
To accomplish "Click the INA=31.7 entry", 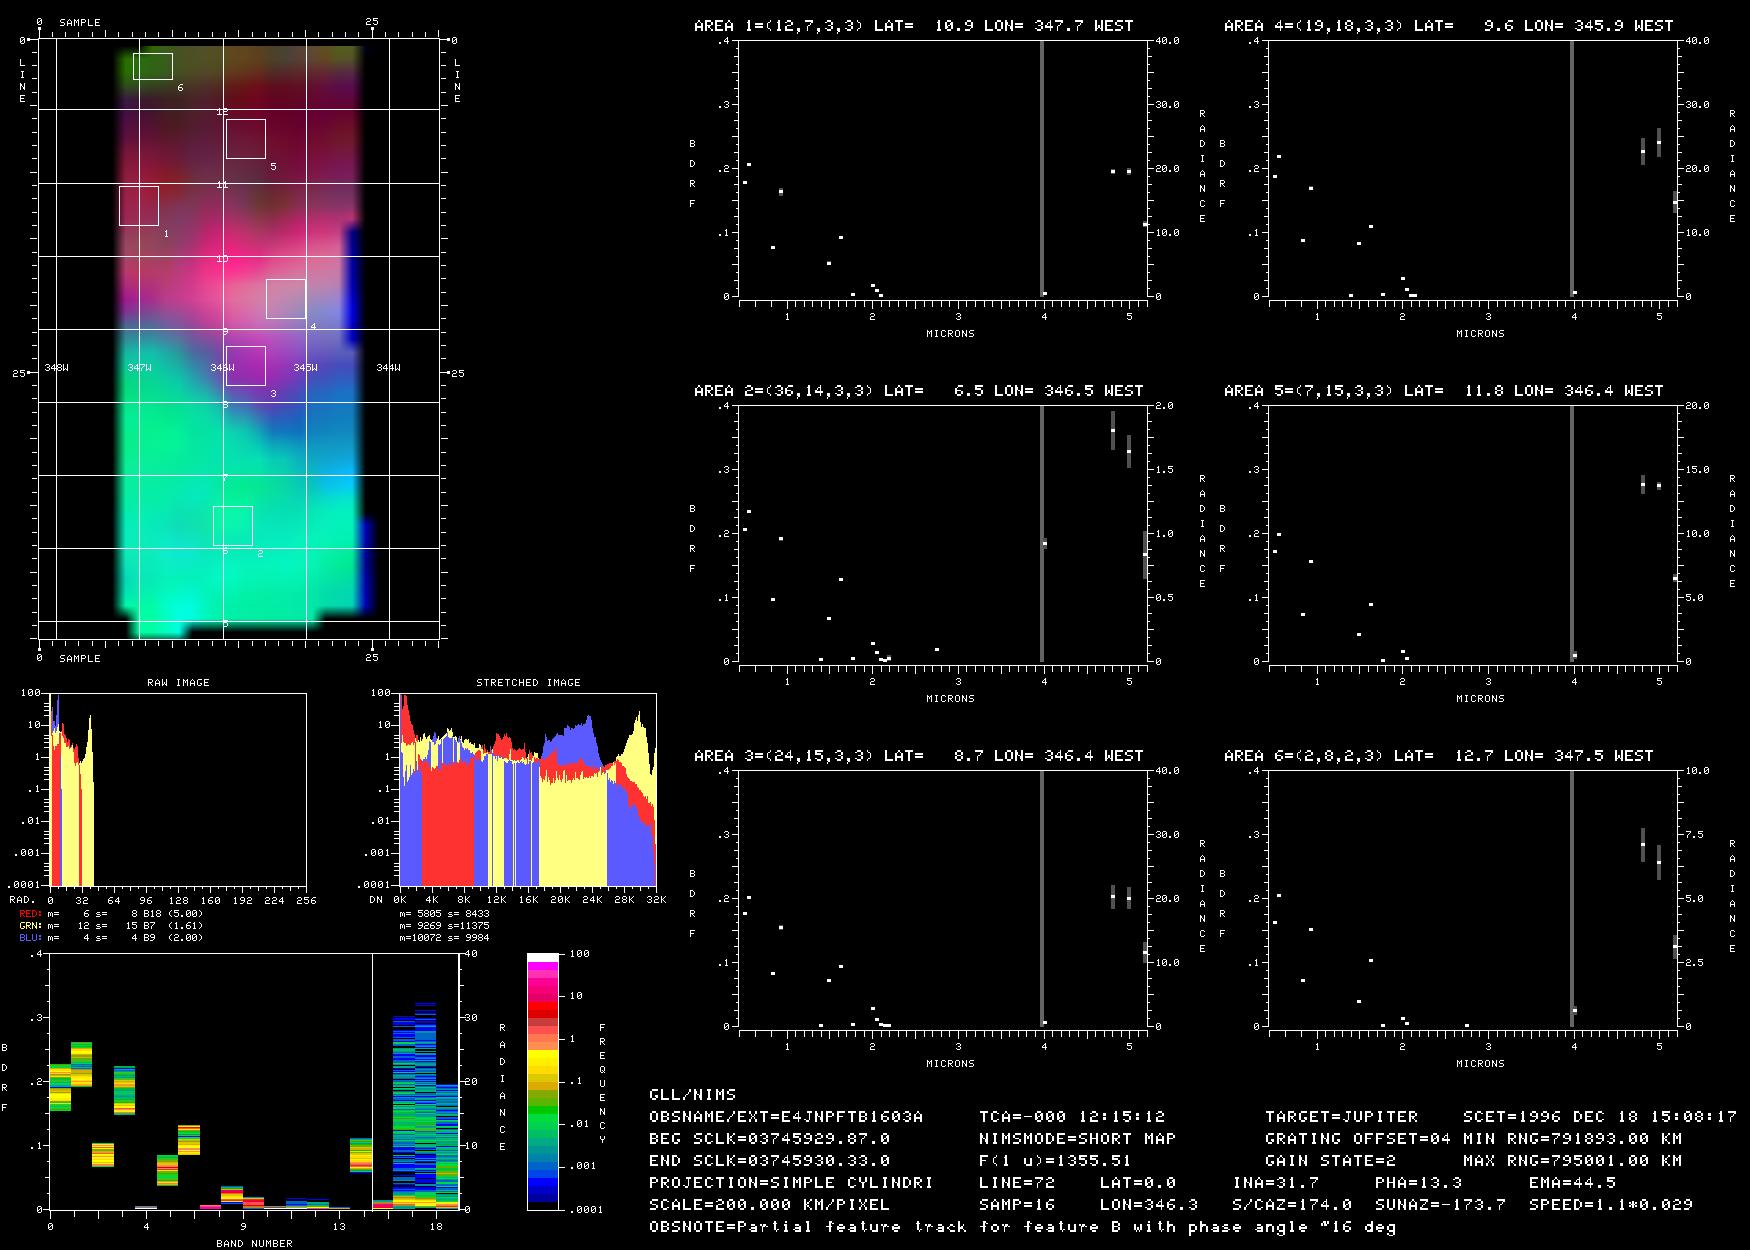I will point(1275,1183).
